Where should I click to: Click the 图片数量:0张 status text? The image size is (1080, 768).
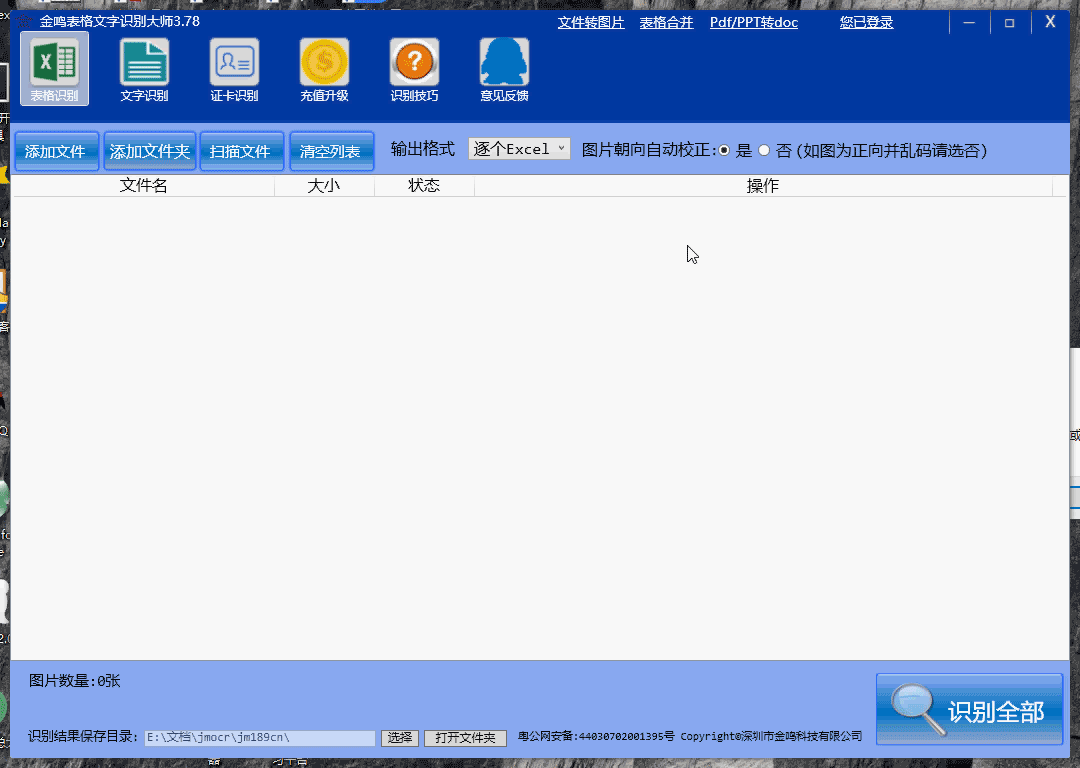pyautogui.click(x=74, y=681)
